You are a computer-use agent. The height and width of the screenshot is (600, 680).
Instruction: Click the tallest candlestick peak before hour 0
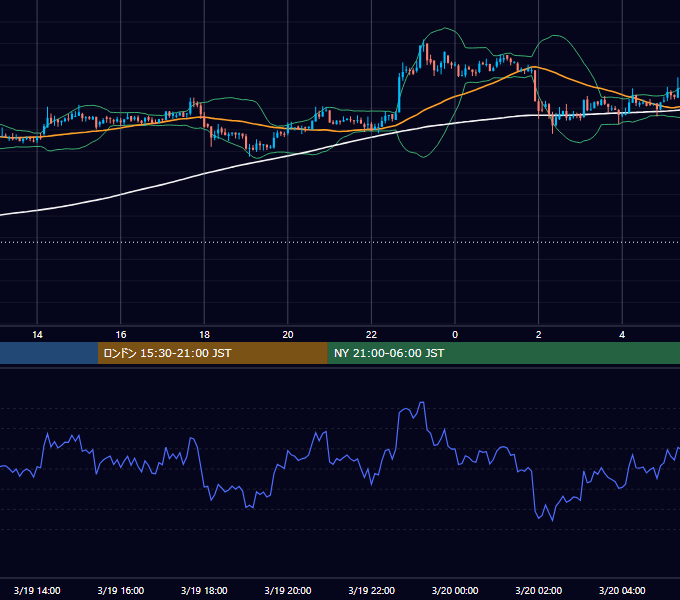point(425,42)
